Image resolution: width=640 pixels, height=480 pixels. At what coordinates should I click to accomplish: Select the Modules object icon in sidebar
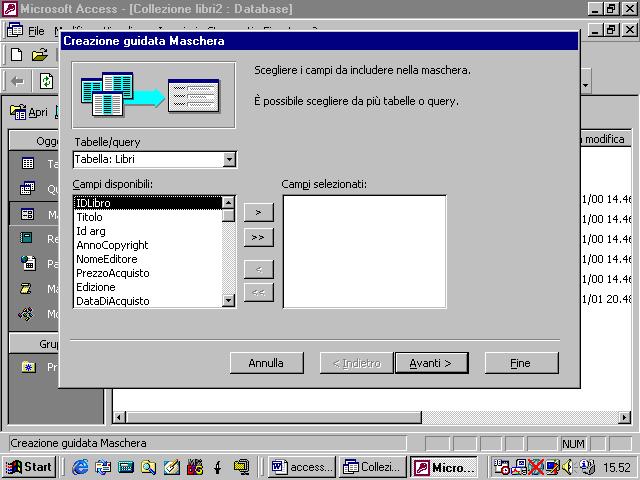pos(26,314)
